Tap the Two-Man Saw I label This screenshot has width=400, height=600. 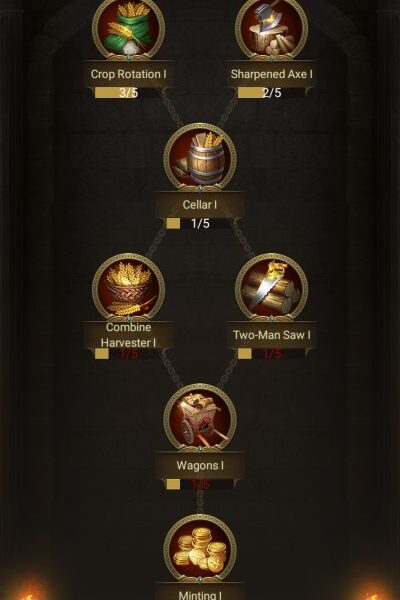pos(272,335)
